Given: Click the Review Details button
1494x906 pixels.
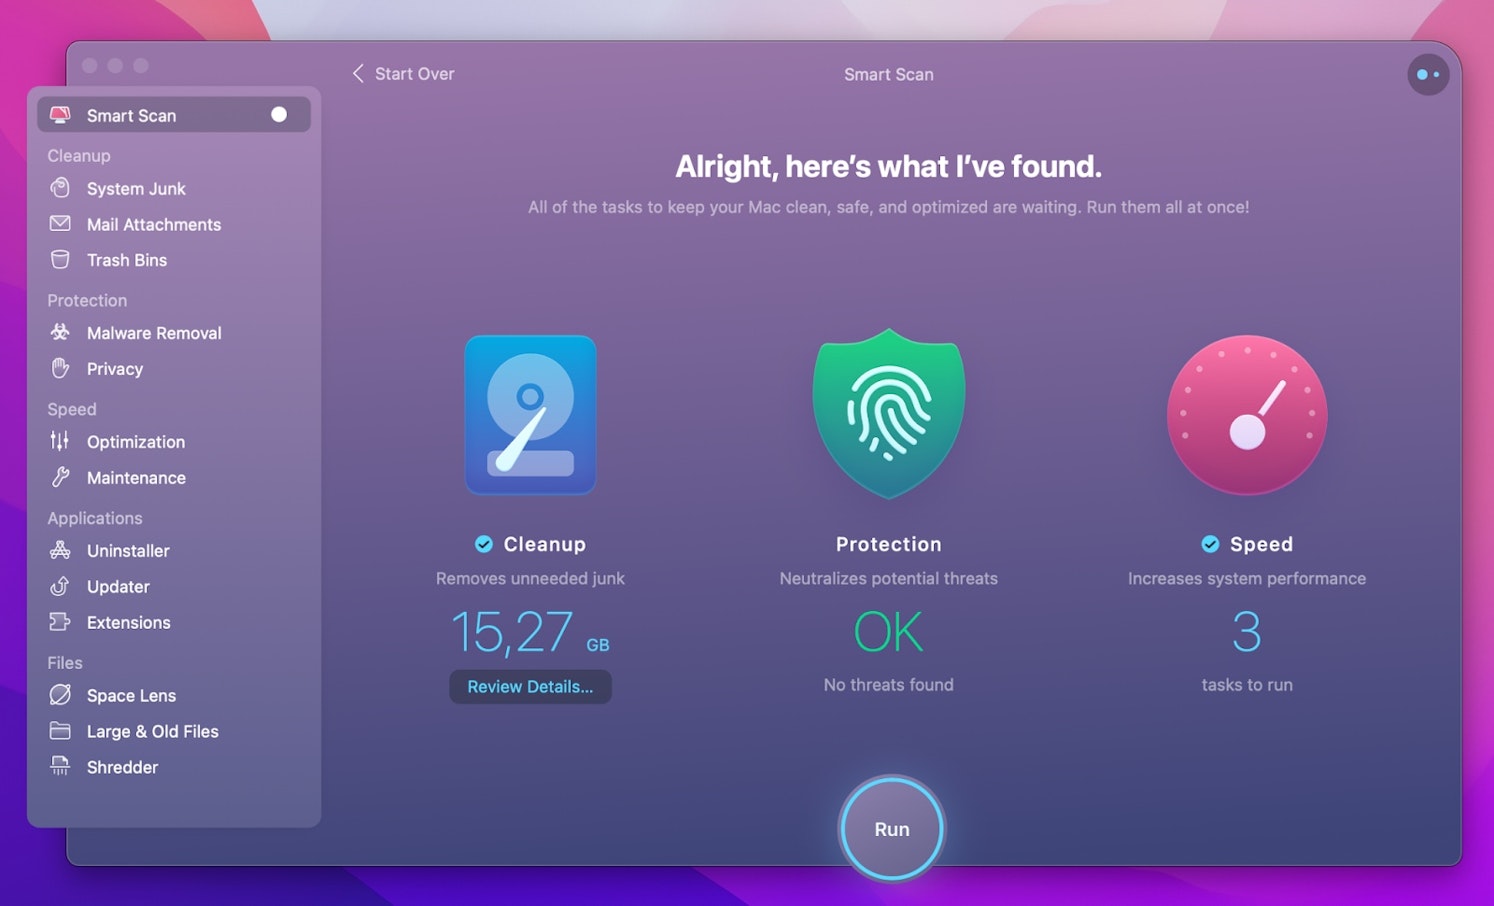Looking at the screenshot, I should point(530,687).
